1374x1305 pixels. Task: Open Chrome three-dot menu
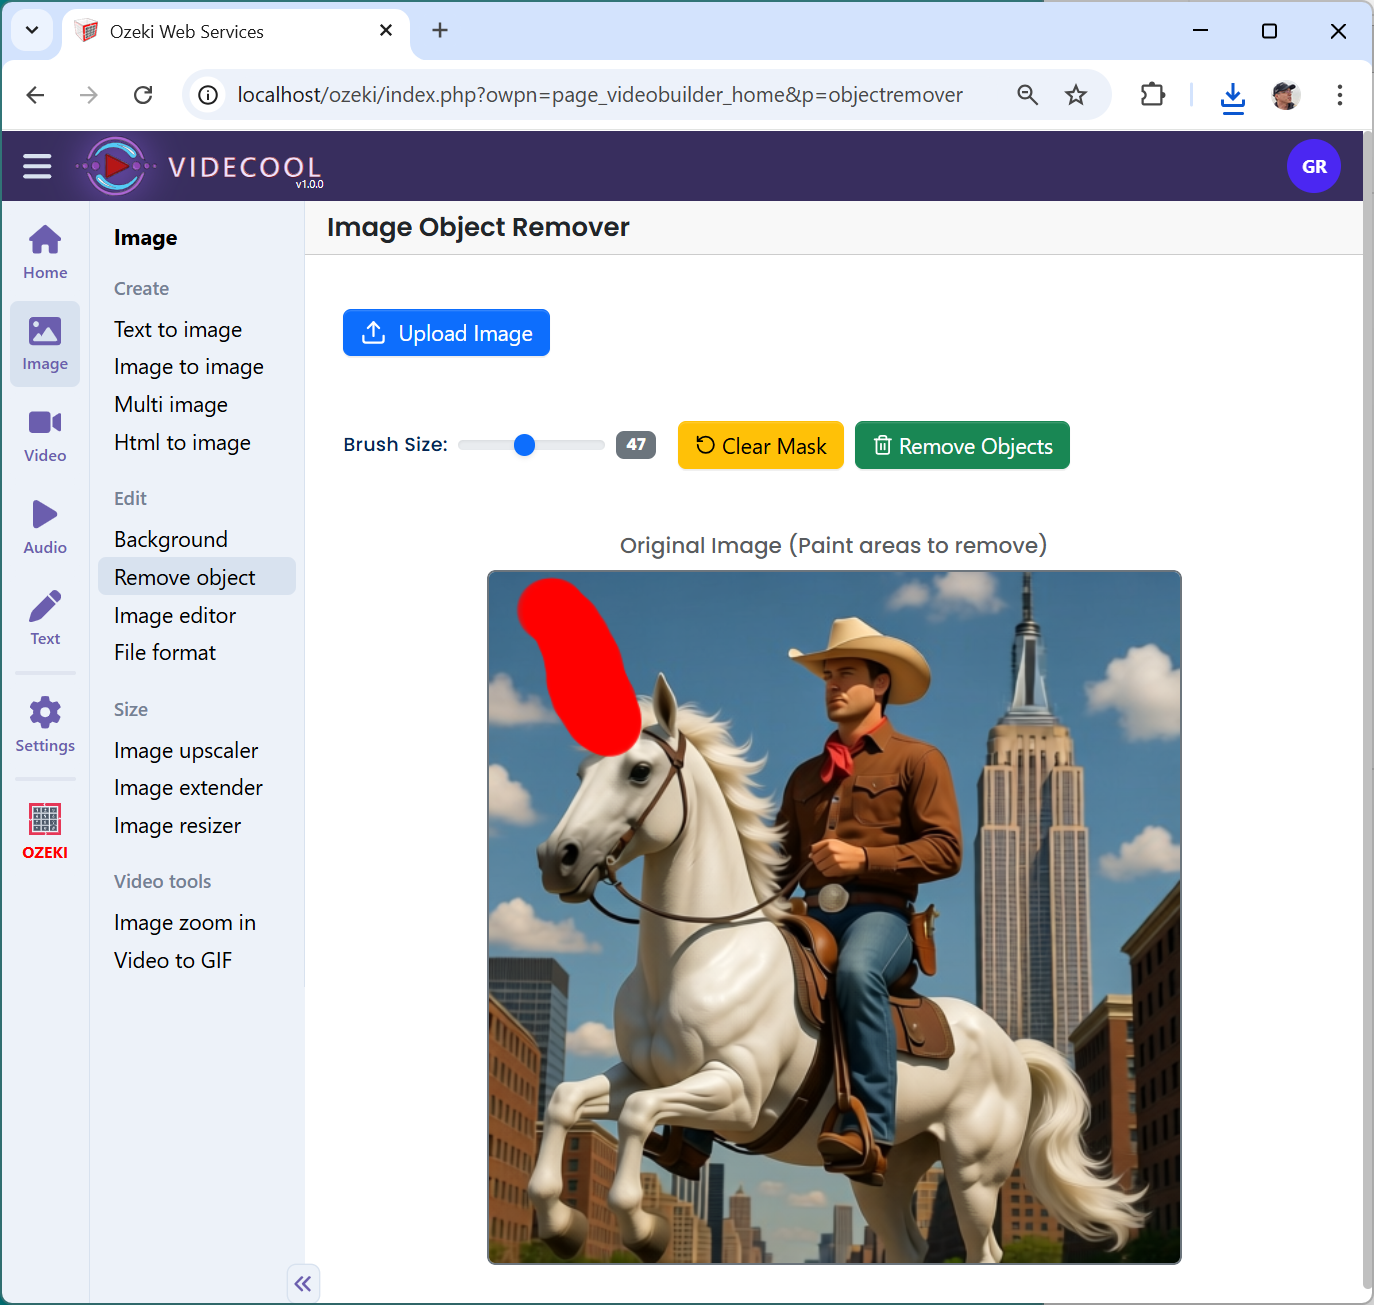point(1339,95)
